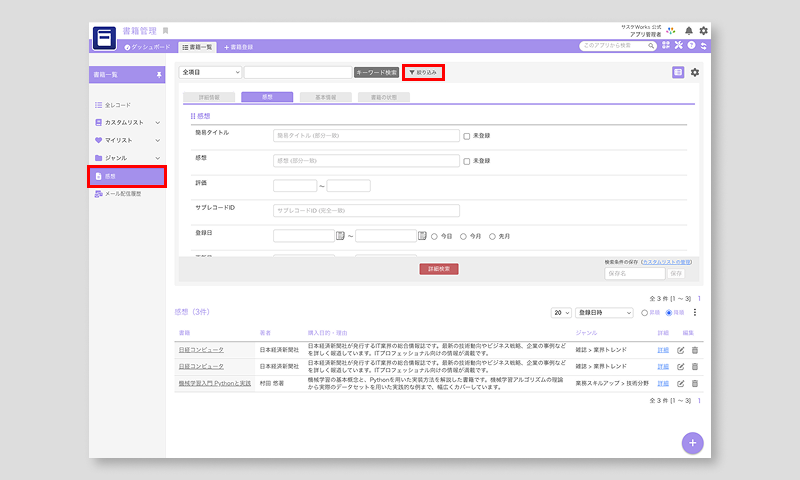Switch to the 書籍一覧 tab

tap(197, 47)
